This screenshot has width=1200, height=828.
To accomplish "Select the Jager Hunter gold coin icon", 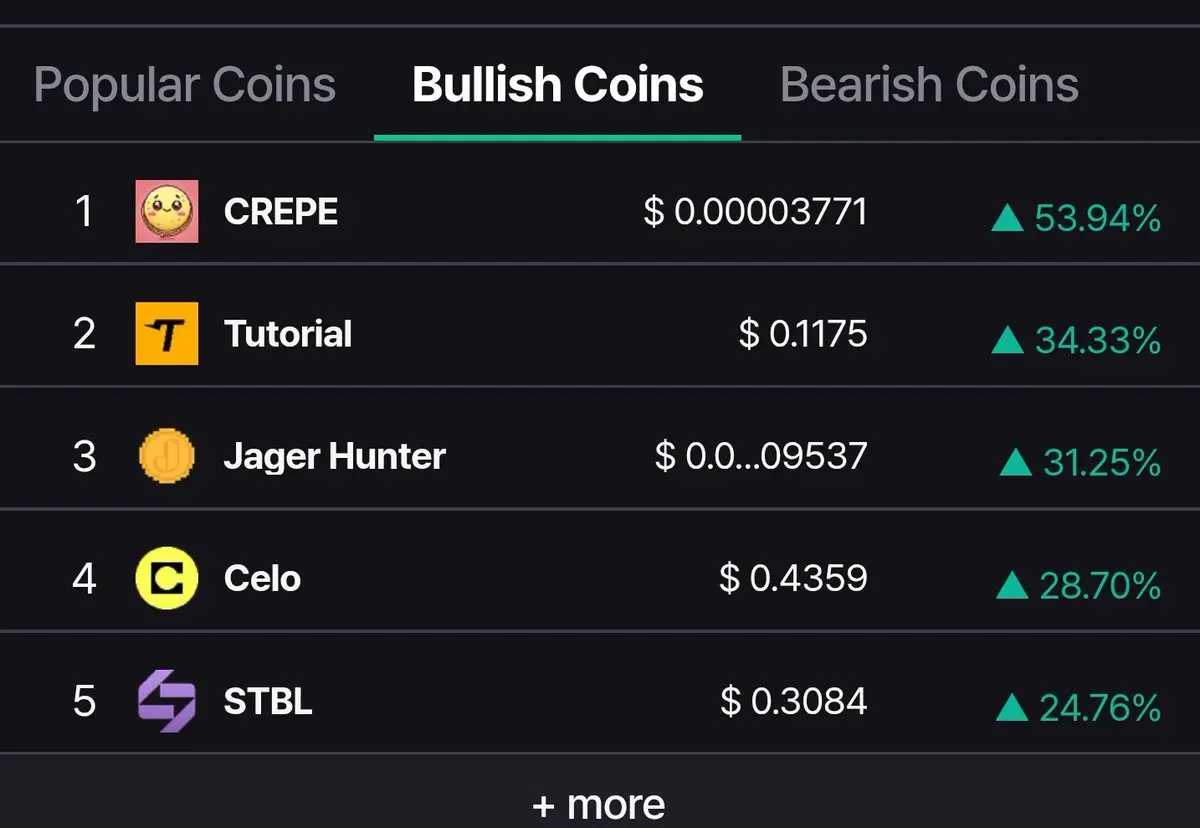I will click(167, 456).
